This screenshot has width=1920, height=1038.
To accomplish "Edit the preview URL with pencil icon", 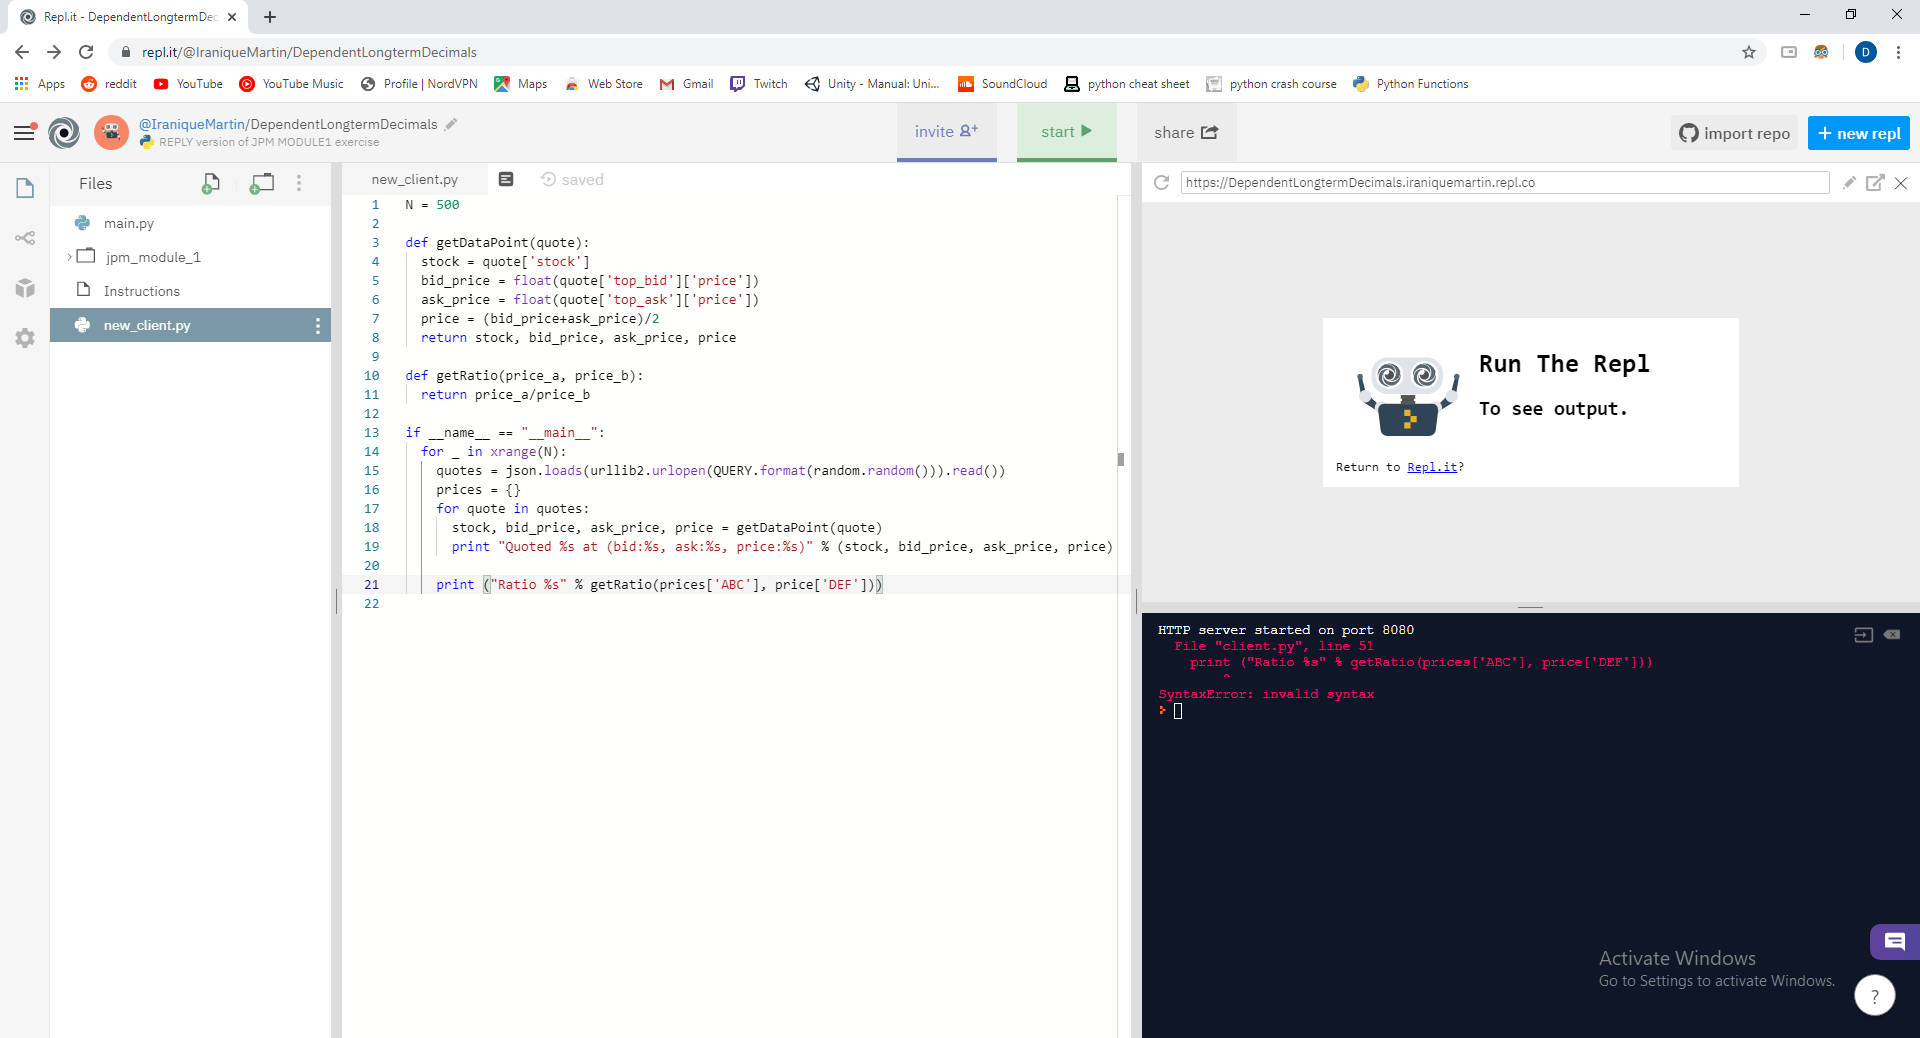I will click(x=1849, y=182).
